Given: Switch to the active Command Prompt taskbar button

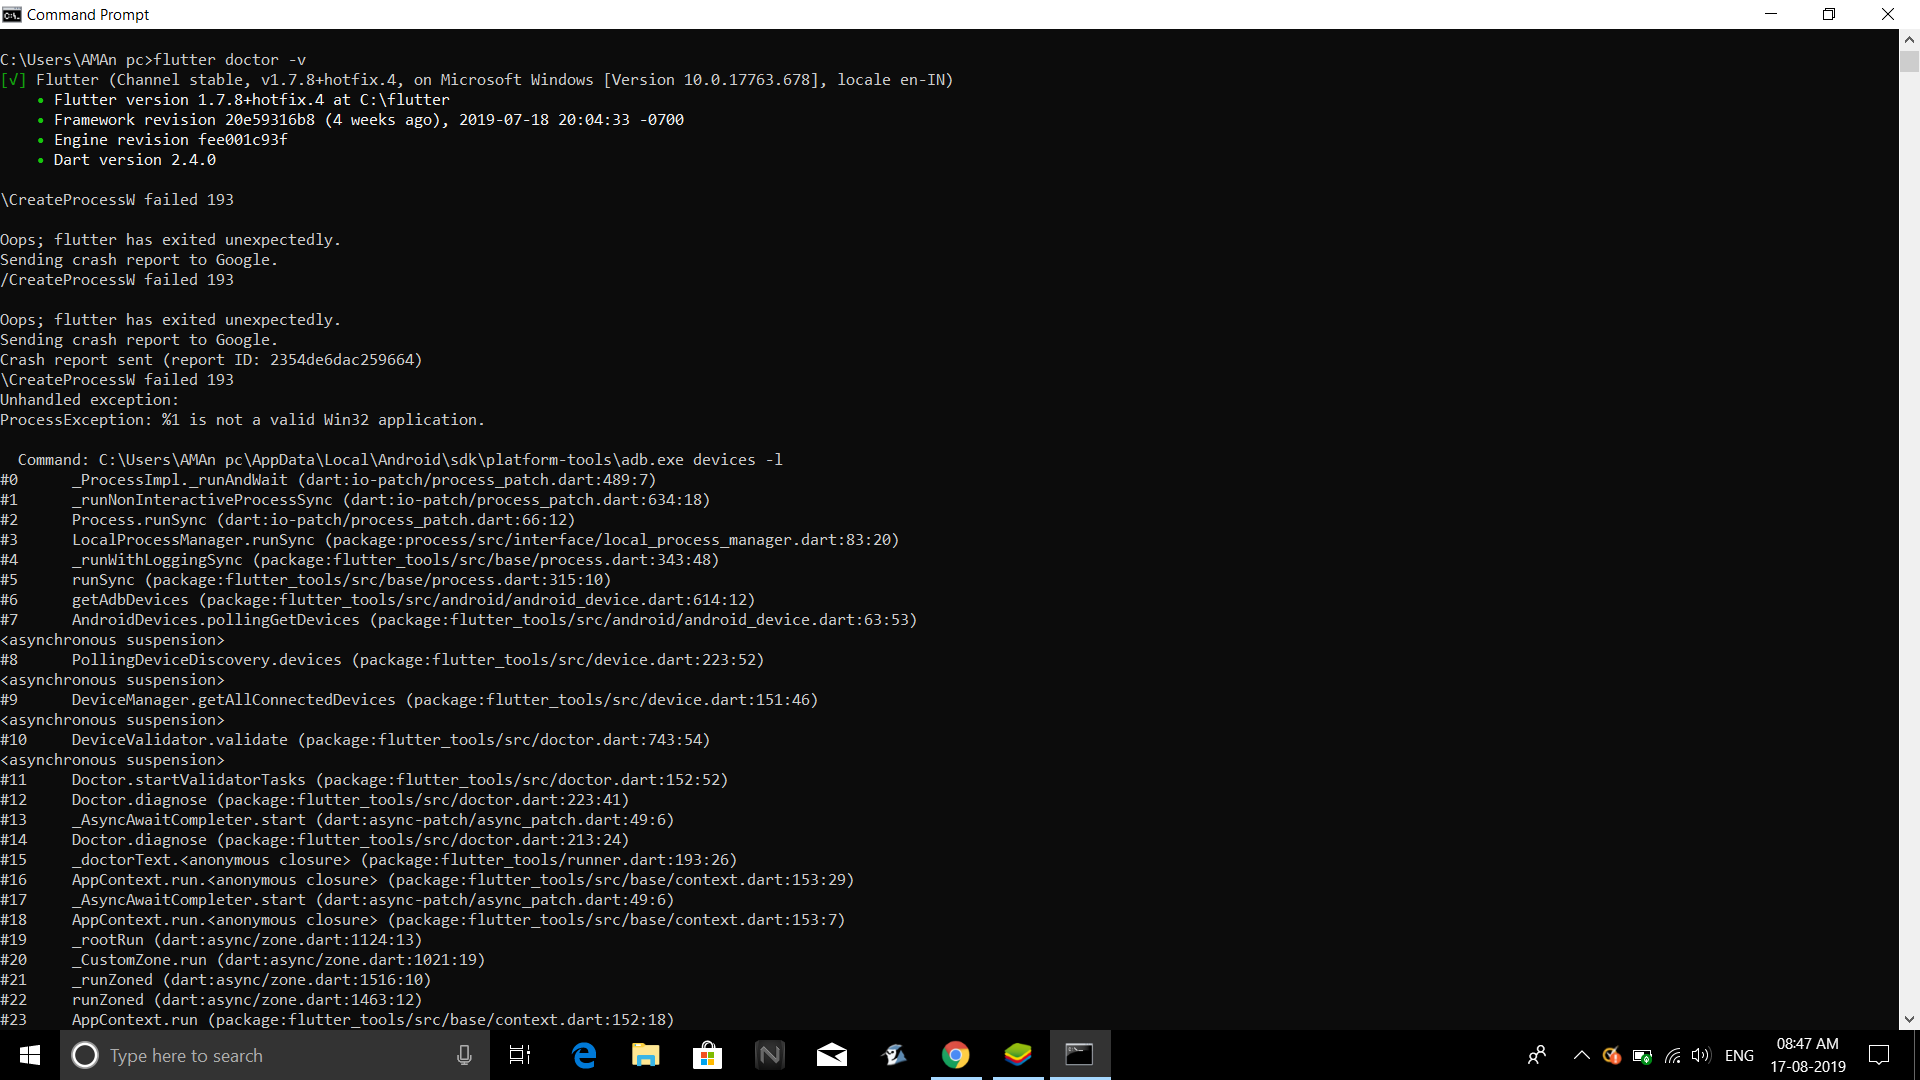Looking at the screenshot, I should tap(1080, 1055).
